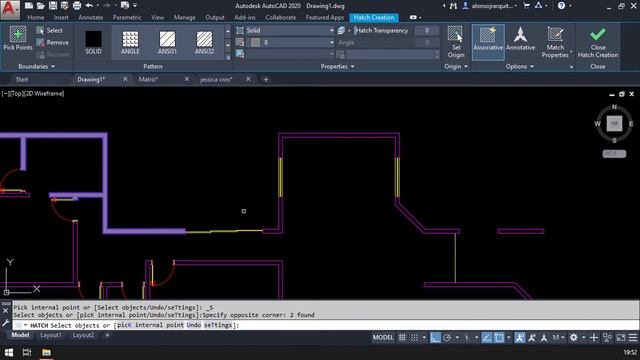This screenshot has width=640, height=360.
Task: Click the MODEL space button in status bar
Action: click(x=382, y=338)
